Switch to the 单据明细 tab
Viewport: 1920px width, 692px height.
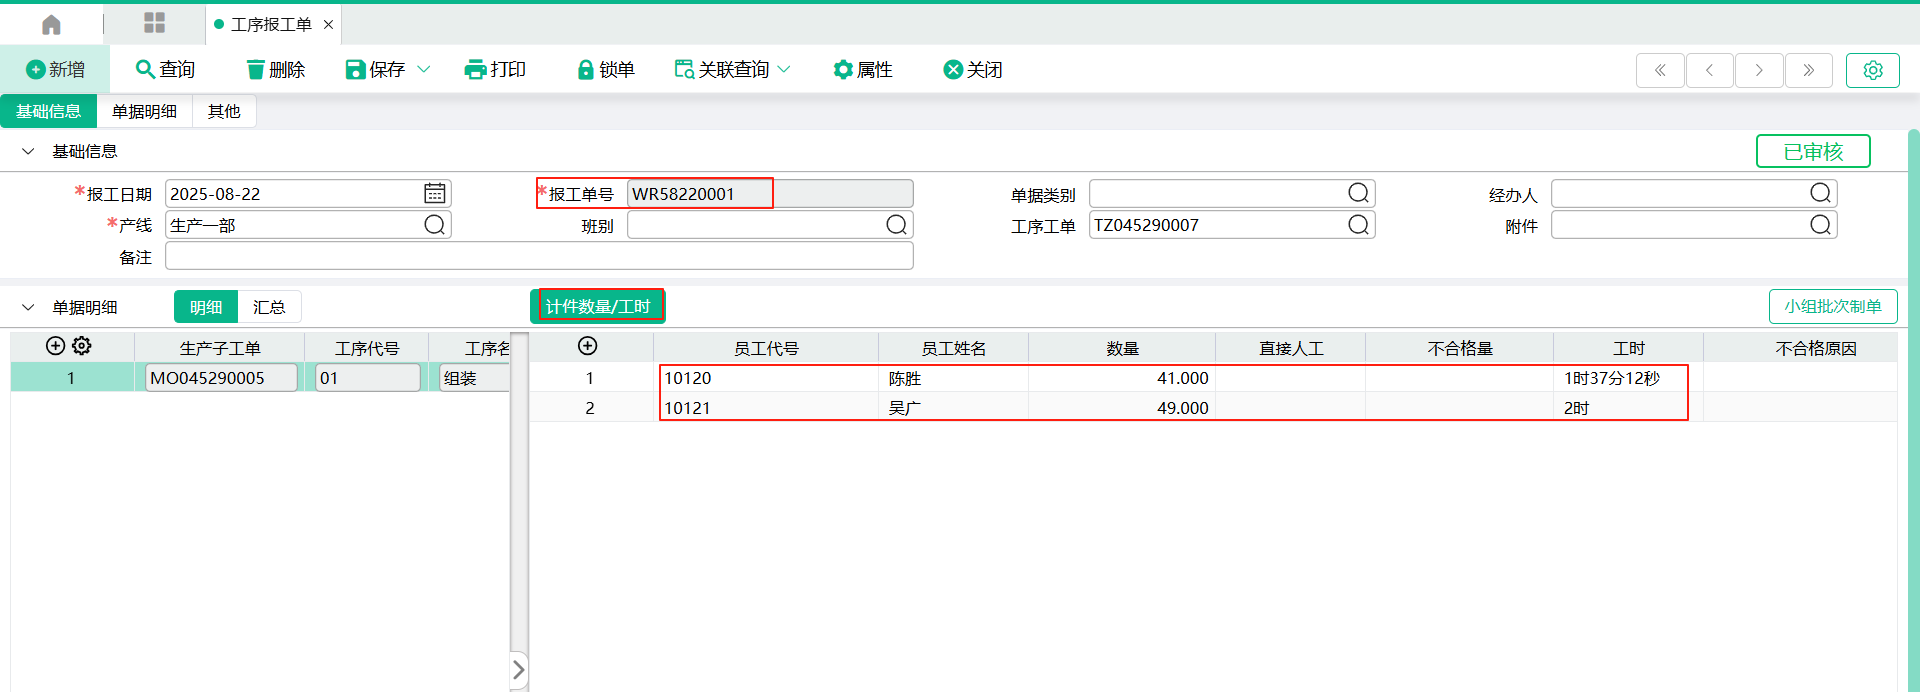[x=144, y=111]
